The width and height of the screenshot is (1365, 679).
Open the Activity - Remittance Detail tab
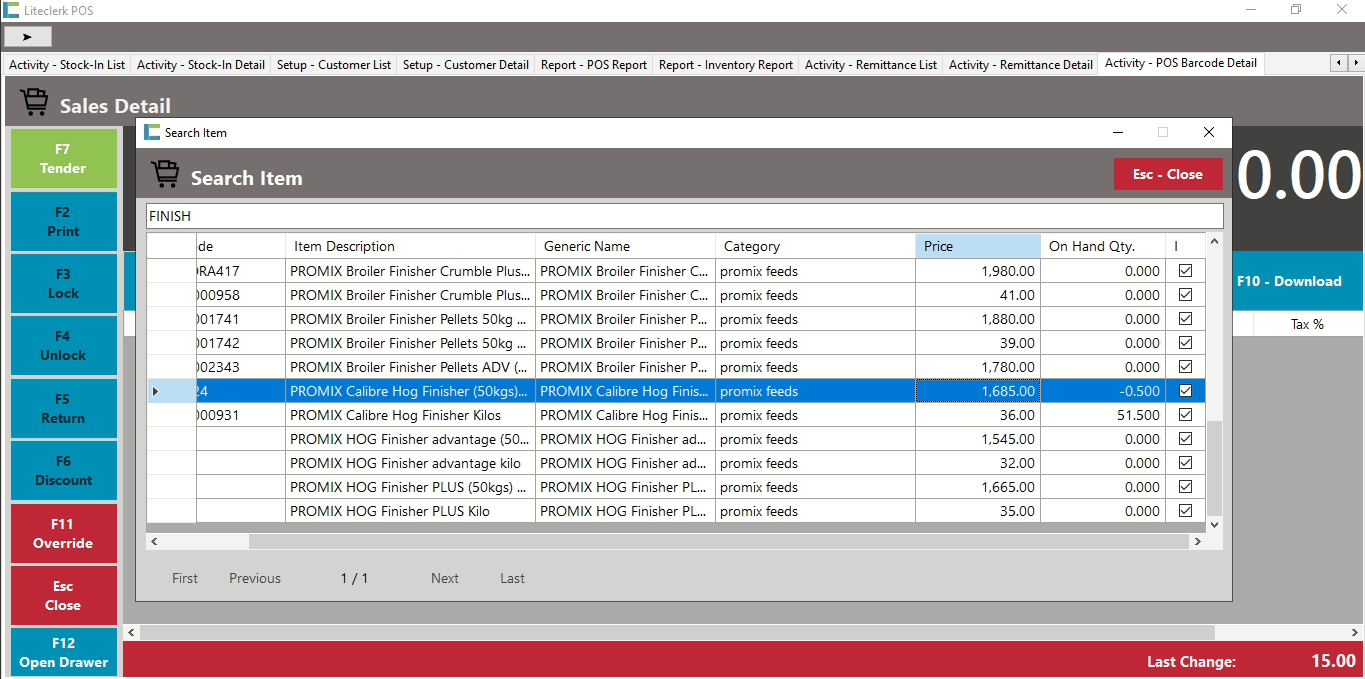click(x=1021, y=65)
